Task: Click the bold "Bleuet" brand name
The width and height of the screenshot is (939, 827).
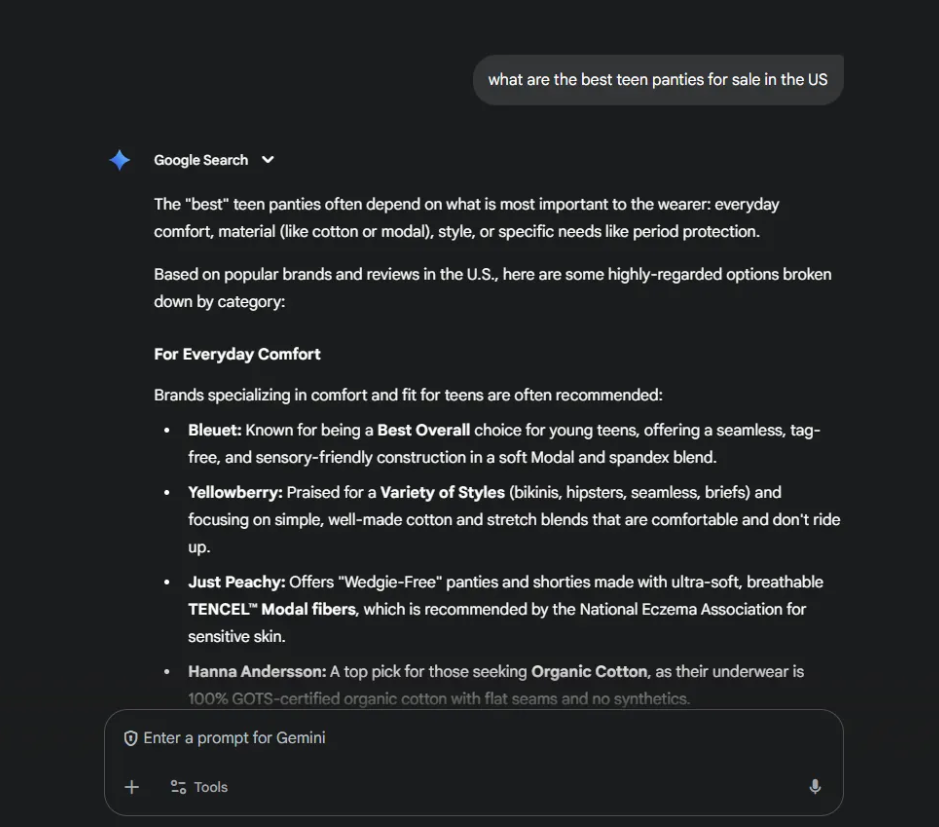Action: coord(211,430)
